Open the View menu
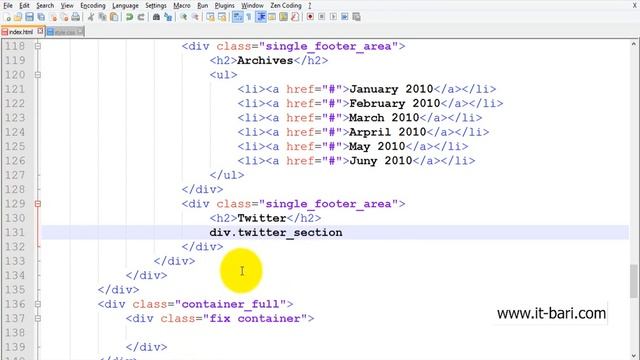The height and width of the screenshot is (360, 640). pyautogui.click(x=67, y=6)
